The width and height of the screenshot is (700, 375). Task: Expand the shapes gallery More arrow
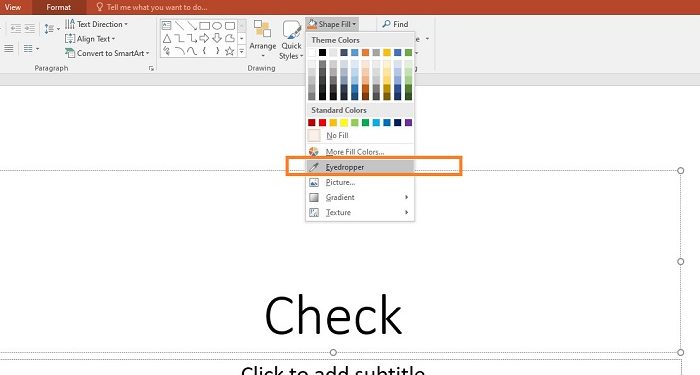(x=242, y=51)
